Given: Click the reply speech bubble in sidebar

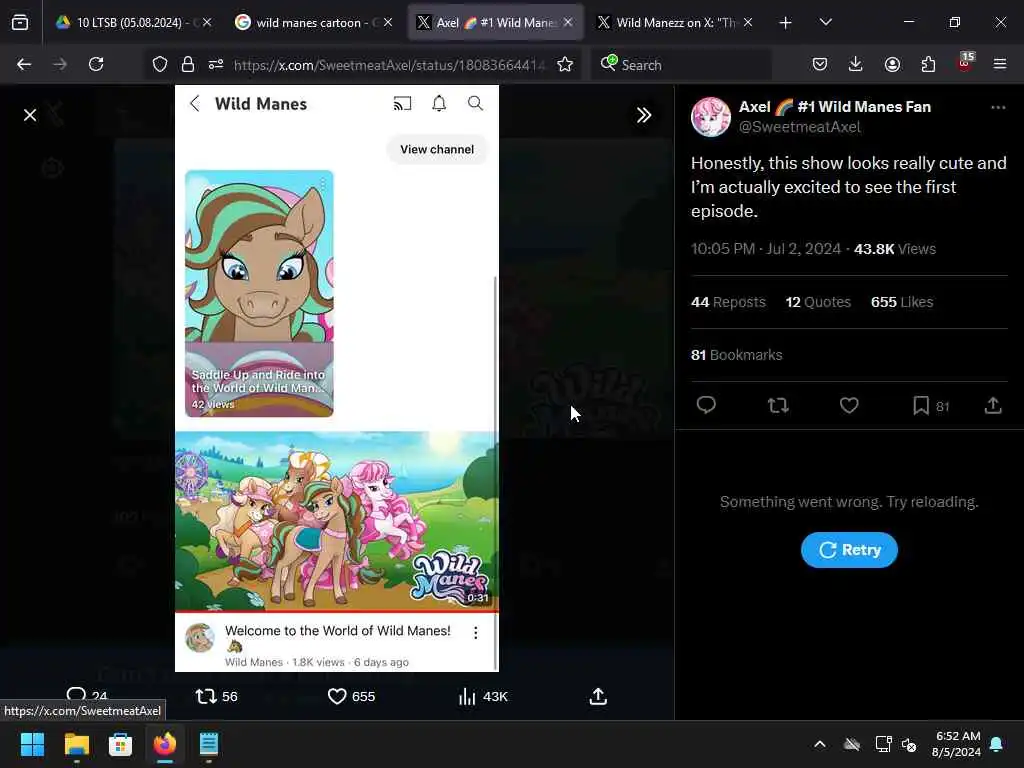Looking at the screenshot, I should 706,406.
